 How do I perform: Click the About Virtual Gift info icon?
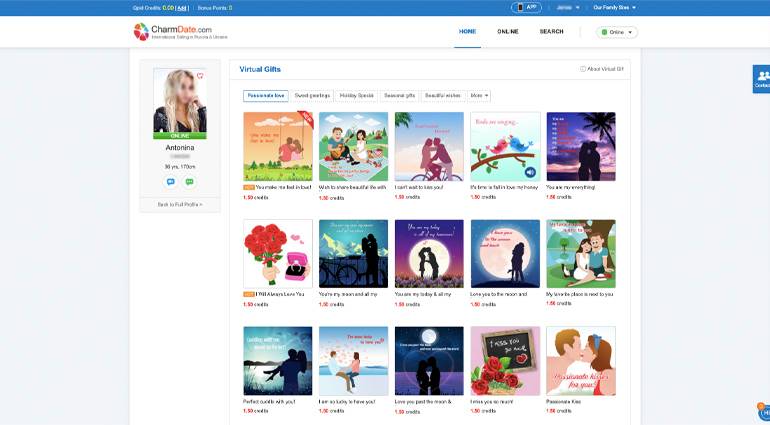(583, 69)
